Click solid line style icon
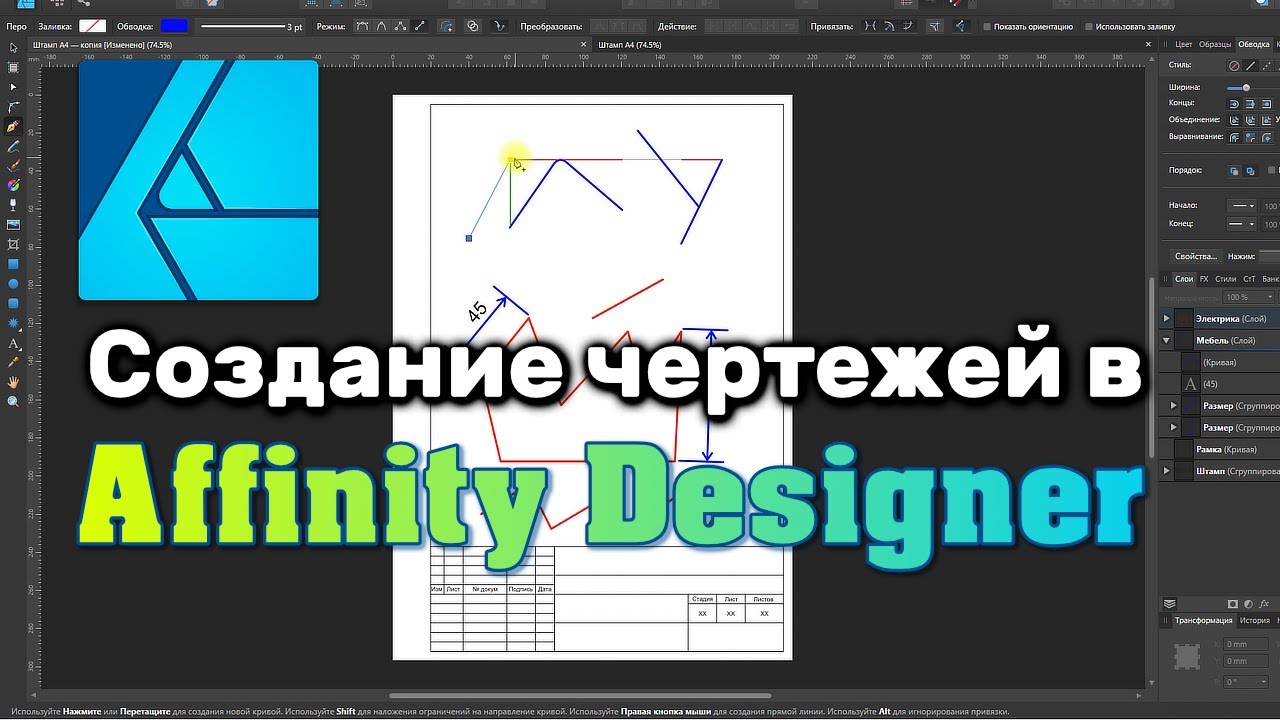This screenshot has height=720, width=1280. pyautogui.click(x=1250, y=65)
